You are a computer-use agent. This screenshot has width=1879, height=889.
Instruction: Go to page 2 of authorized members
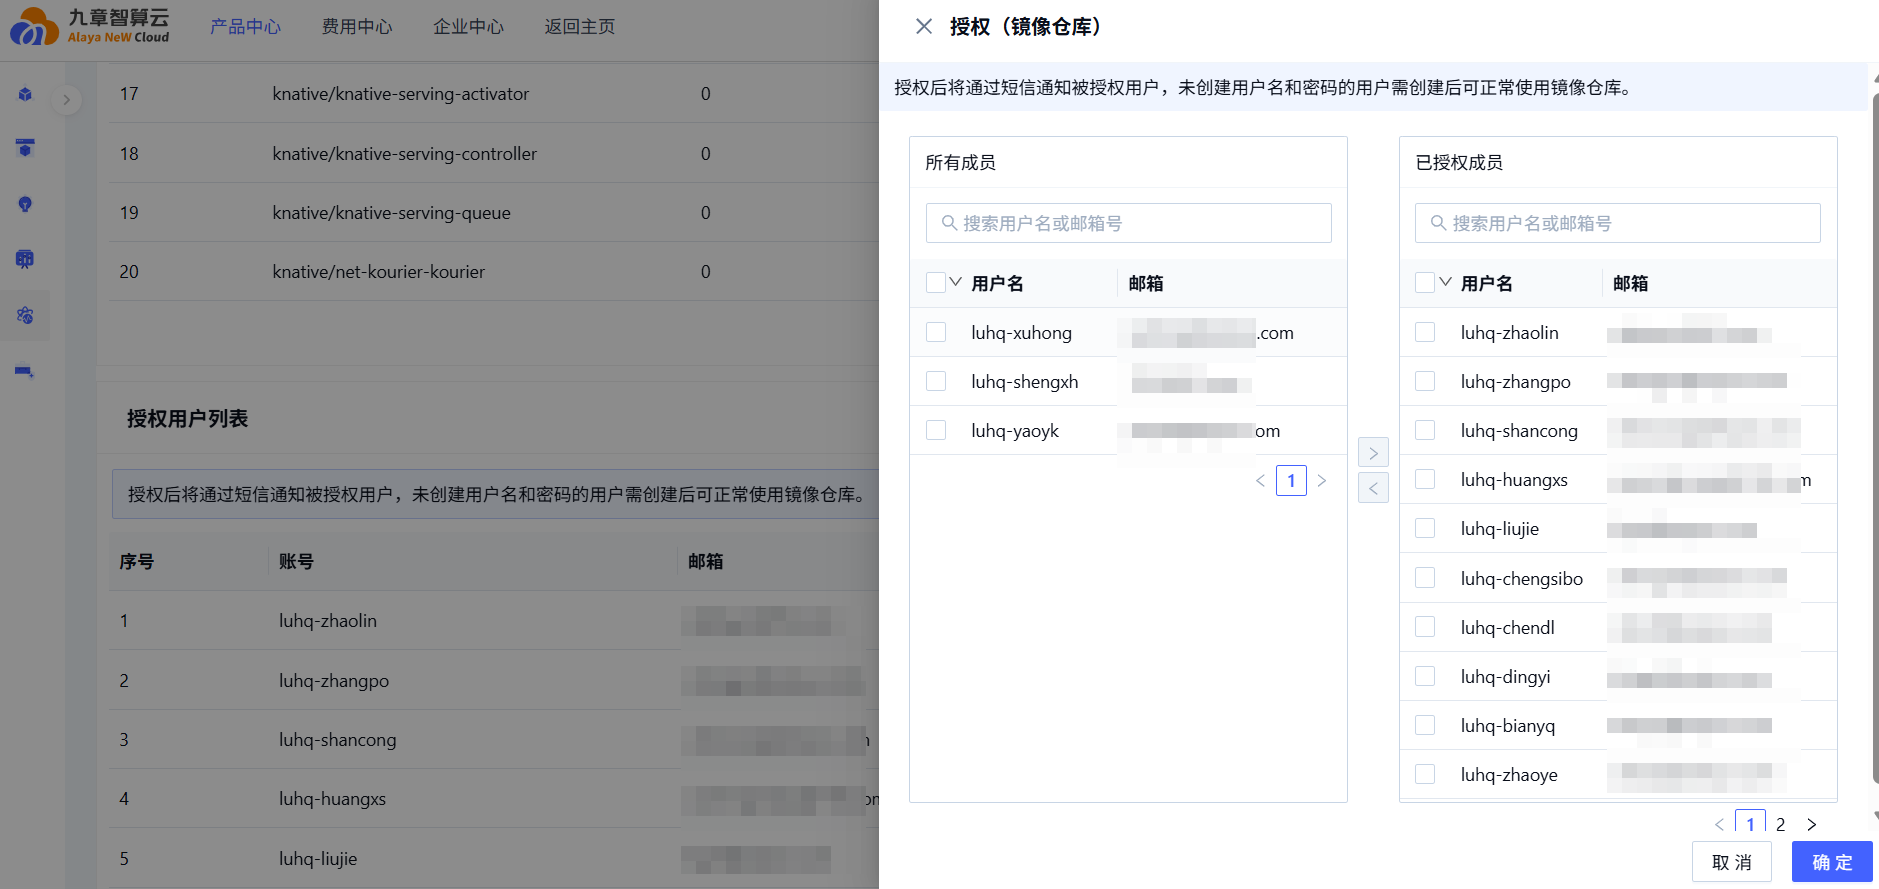1780,824
